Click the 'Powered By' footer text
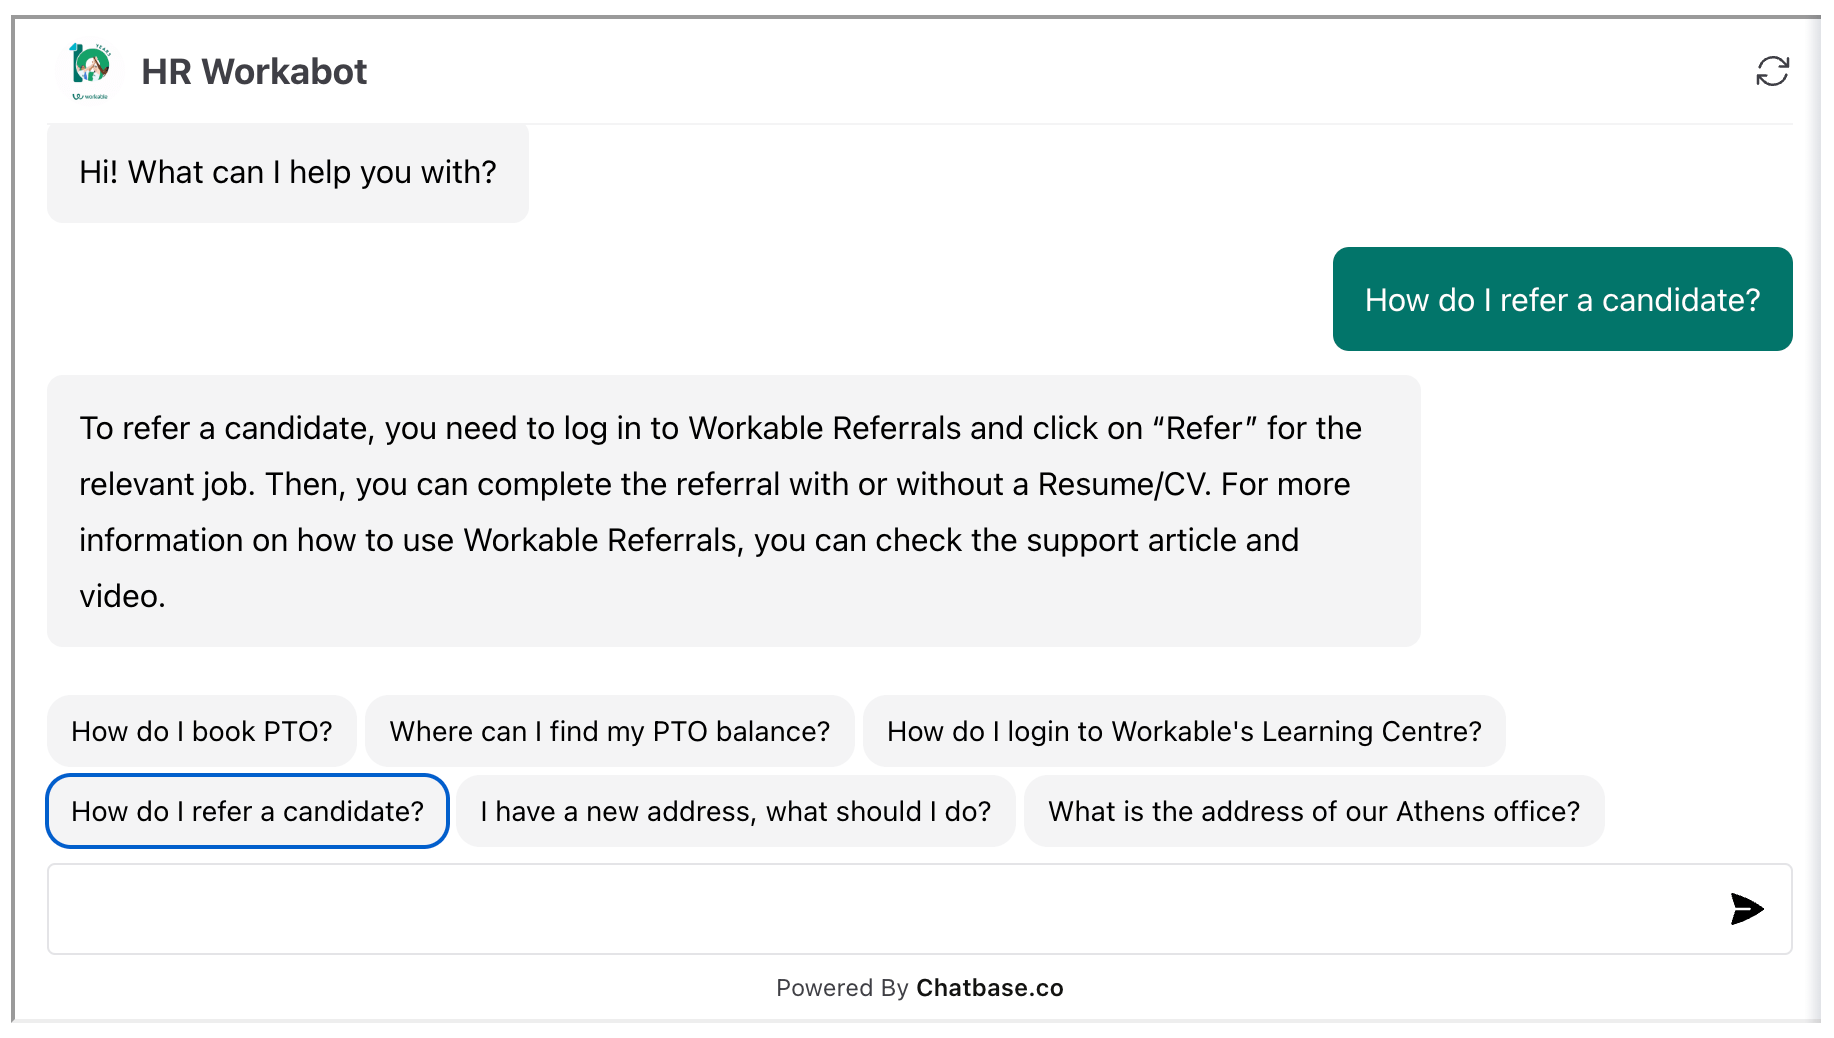The image size is (1834, 1038). click(842, 988)
